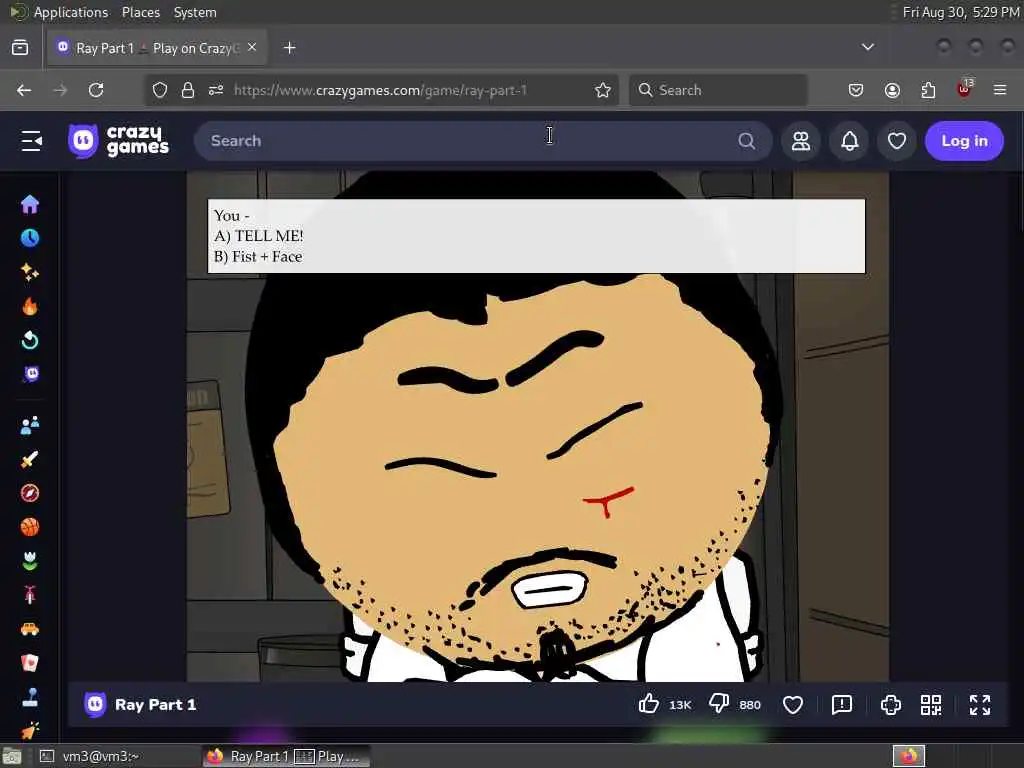Open the car category icon
This screenshot has width=1024, height=768.
coord(30,629)
